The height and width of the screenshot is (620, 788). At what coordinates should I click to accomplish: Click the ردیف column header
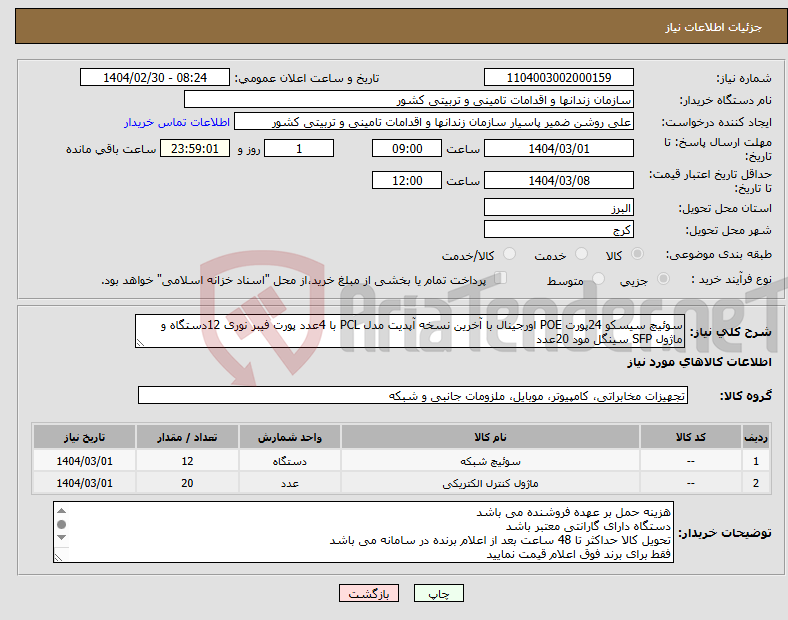(755, 437)
